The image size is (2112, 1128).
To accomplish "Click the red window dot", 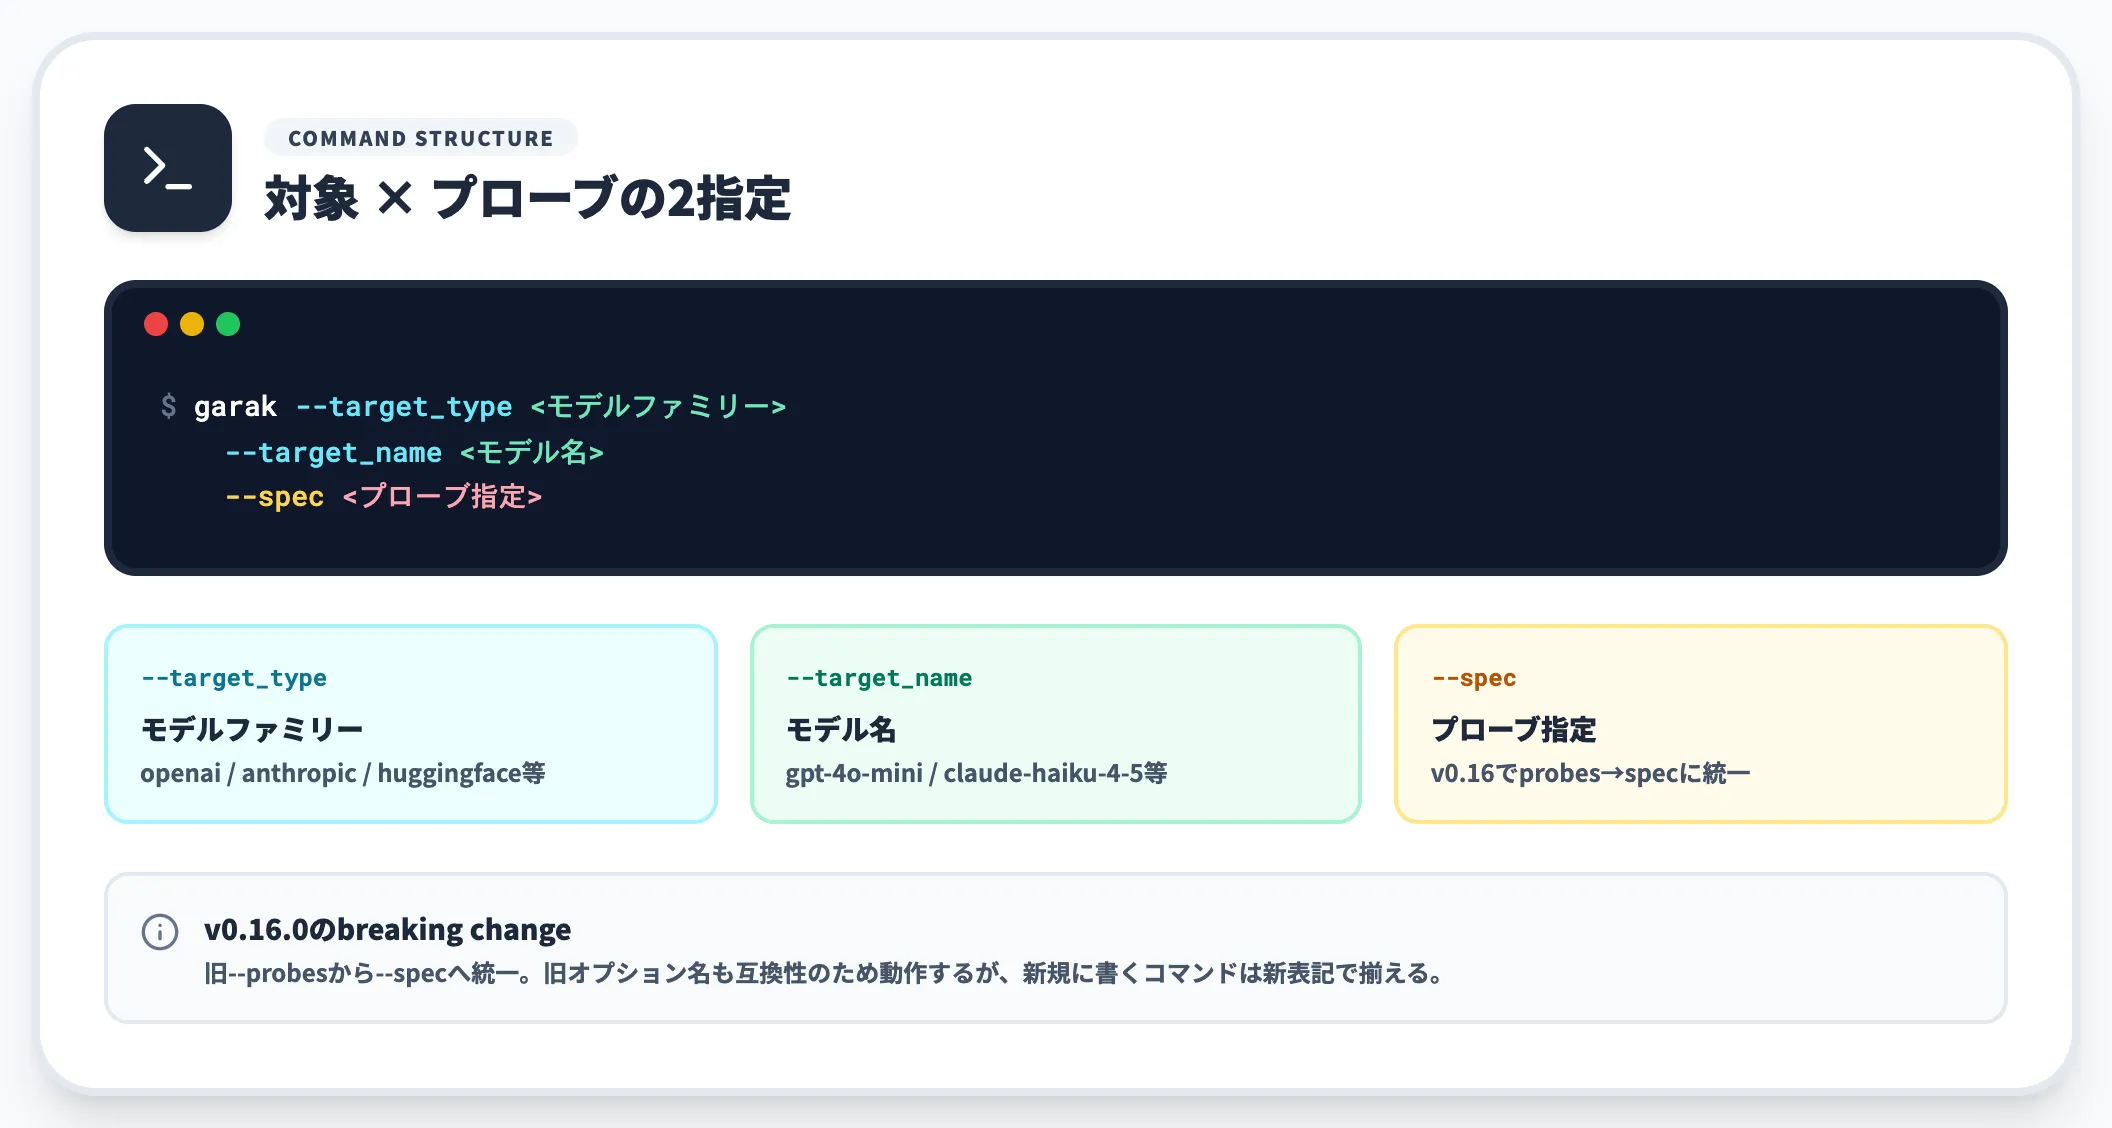I will pyautogui.click(x=156, y=324).
